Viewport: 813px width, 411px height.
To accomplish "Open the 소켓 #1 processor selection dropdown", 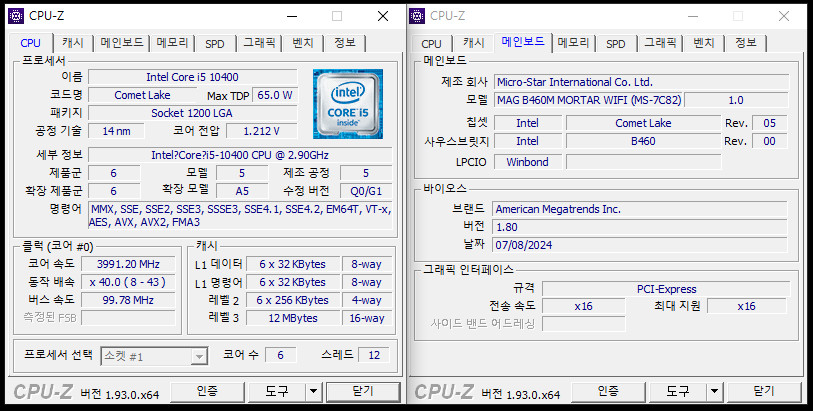I will tap(155, 356).
